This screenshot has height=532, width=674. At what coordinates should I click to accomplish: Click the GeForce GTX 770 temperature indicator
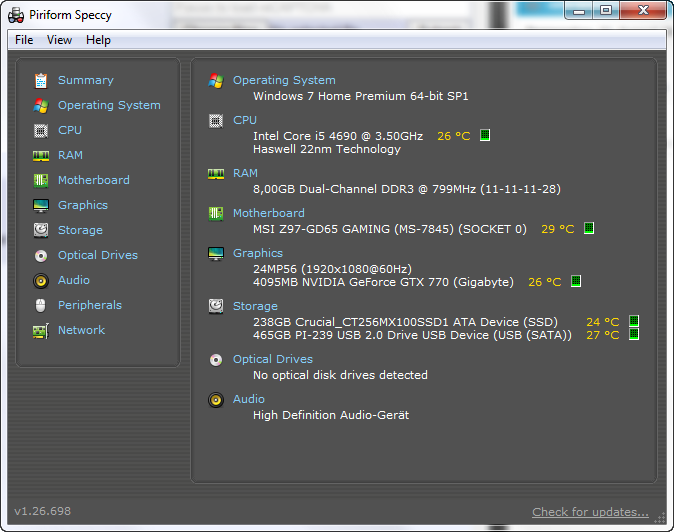click(x=576, y=282)
